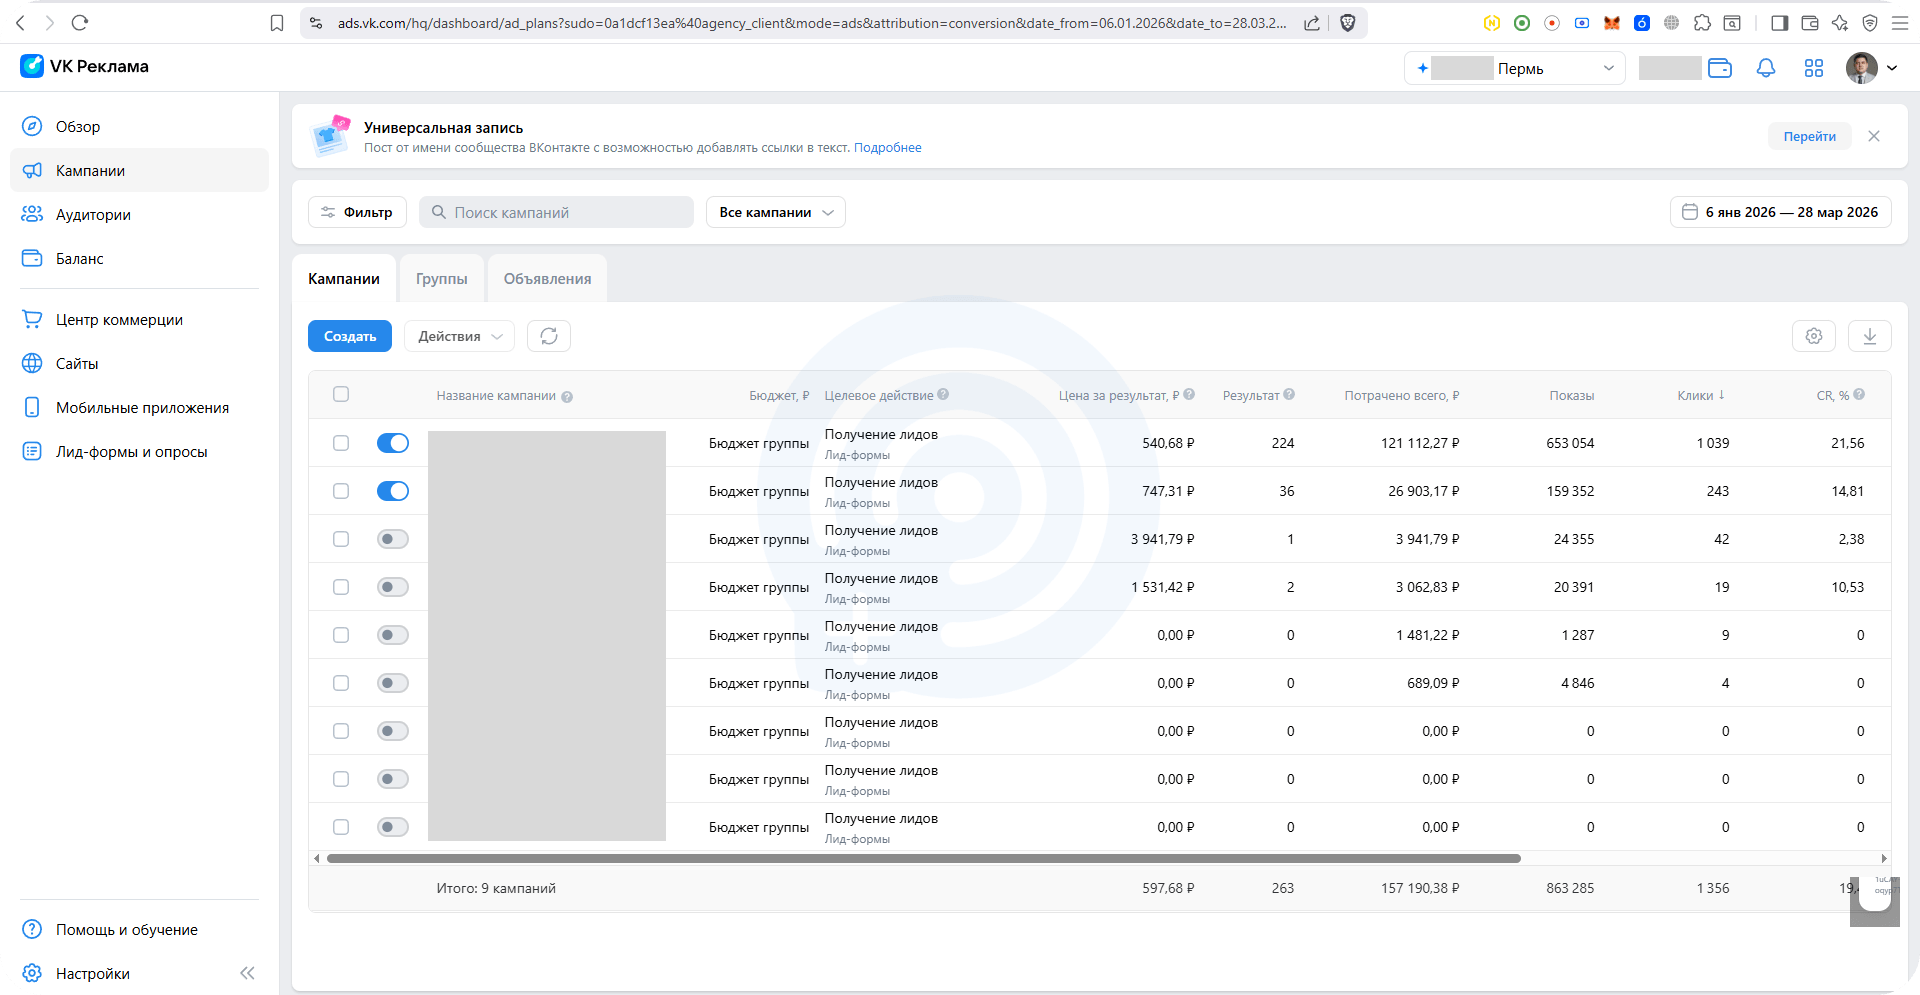This screenshot has height=995, width=1920.
Task: Check the select-all campaigns checkbox
Action: click(341, 394)
